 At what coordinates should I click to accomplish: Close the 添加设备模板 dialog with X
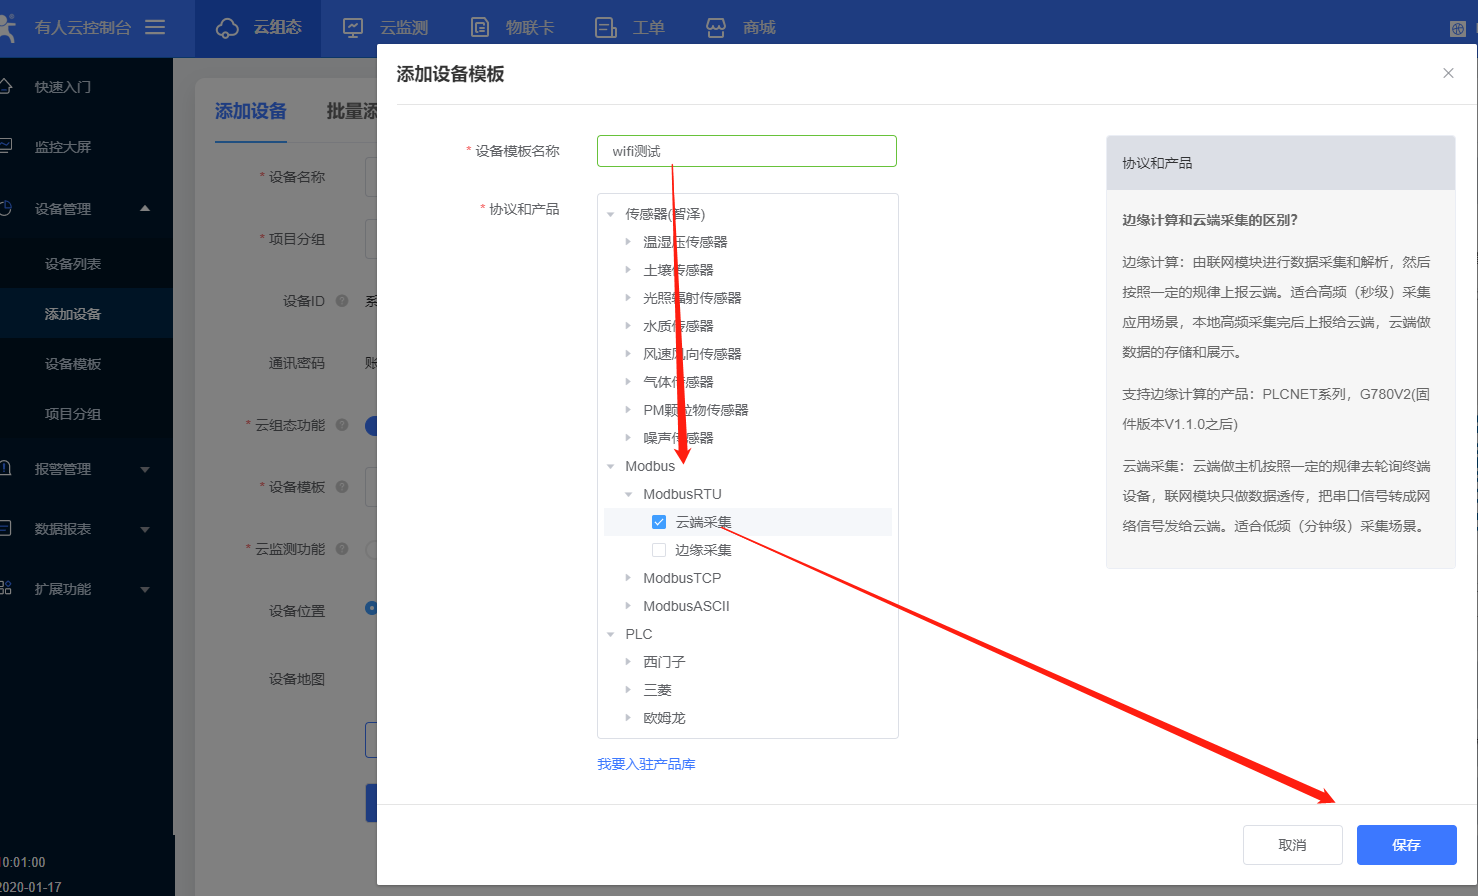pos(1448,73)
